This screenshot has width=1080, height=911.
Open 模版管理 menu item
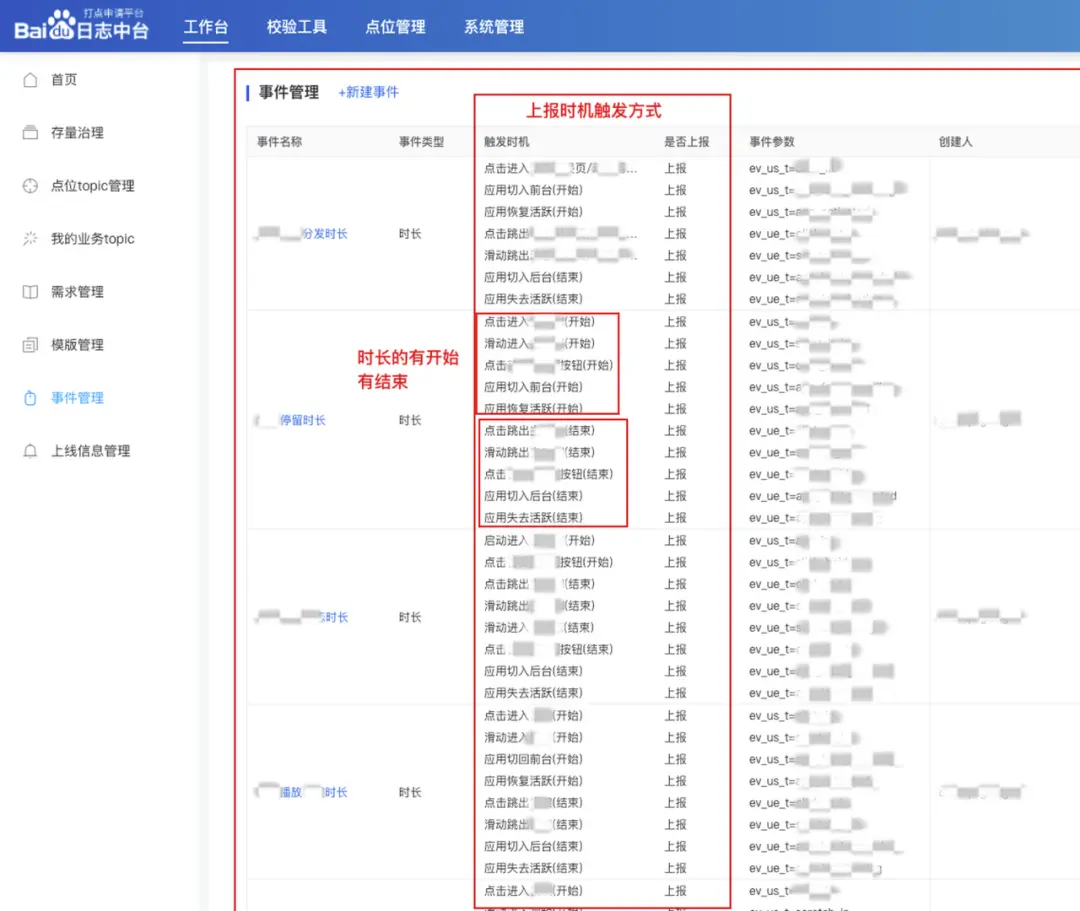click(x=77, y=345)
